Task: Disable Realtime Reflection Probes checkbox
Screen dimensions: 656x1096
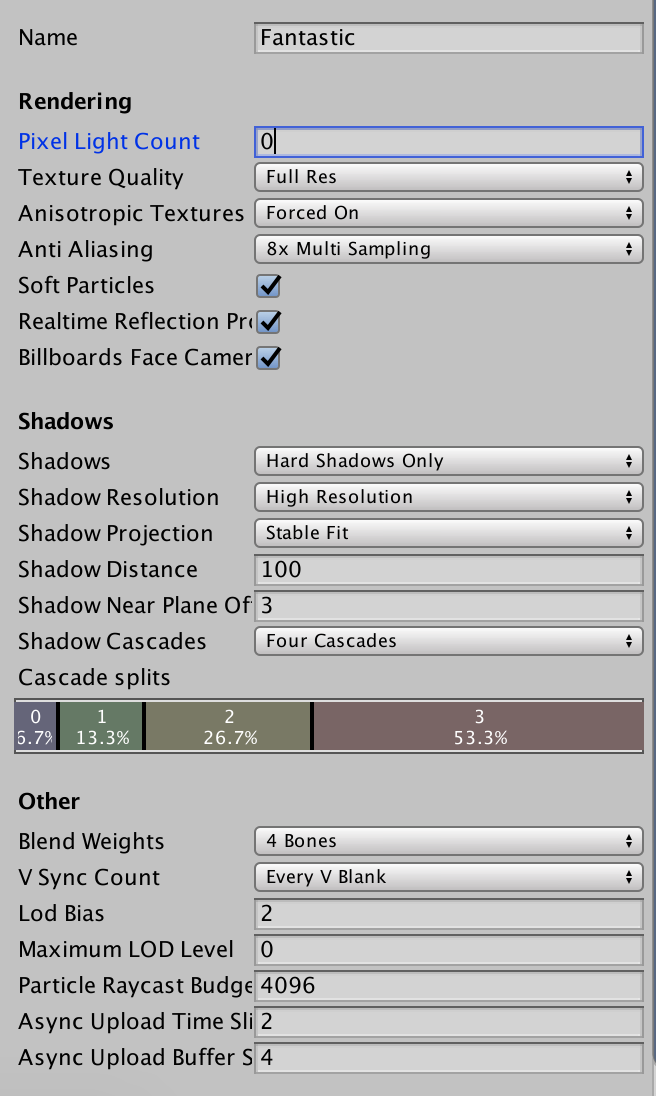Action: (268, 322)
